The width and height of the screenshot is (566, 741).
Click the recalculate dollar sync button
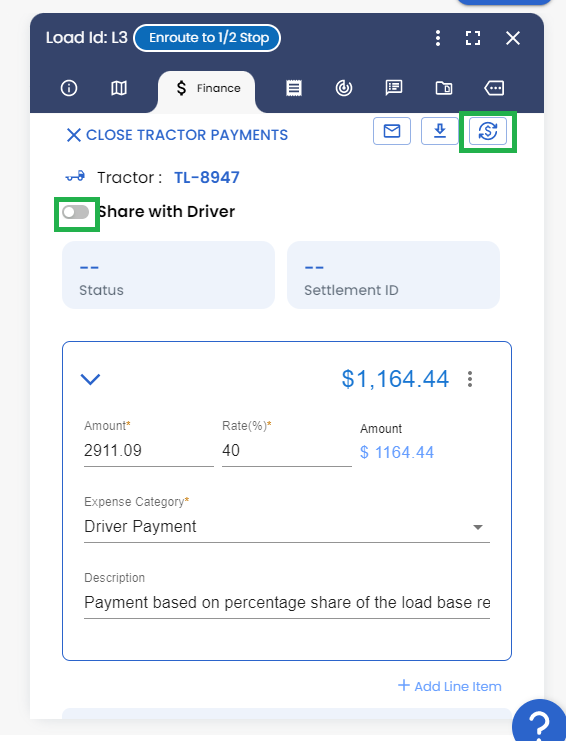[x=488, y=131]
